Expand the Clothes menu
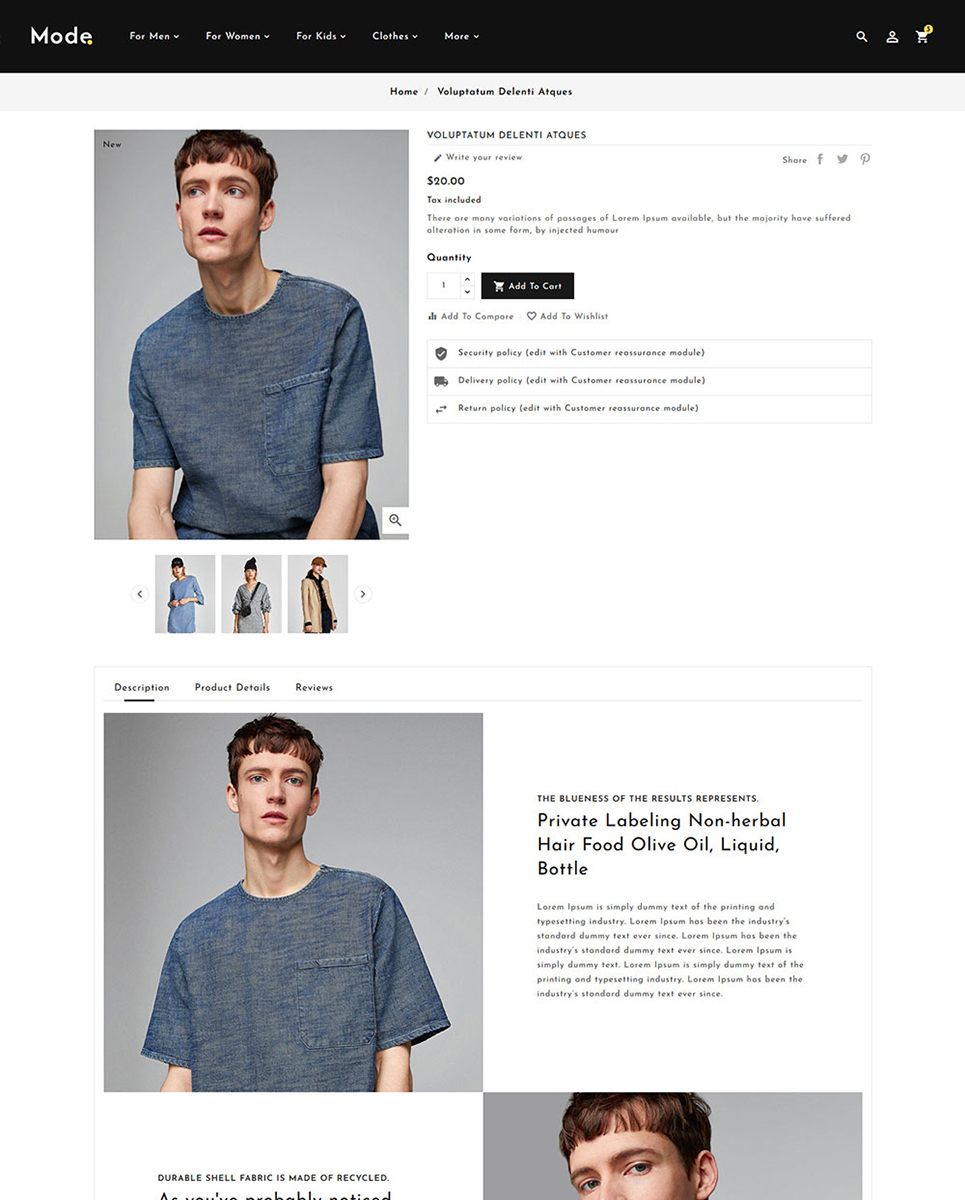Screen dimensions: 965x1200 (395, 36)
